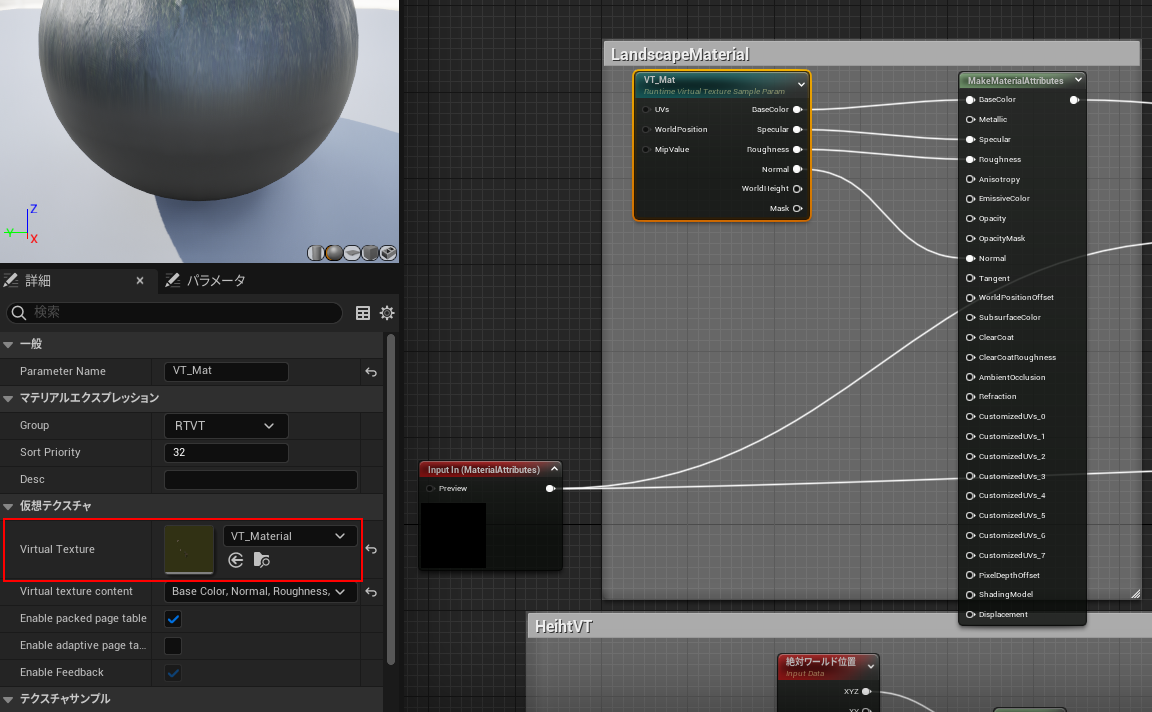The height and width of the screenshot is (712, 1152).
Task: Reset the Parameter Name to default
Action: [x=371, y=372]
